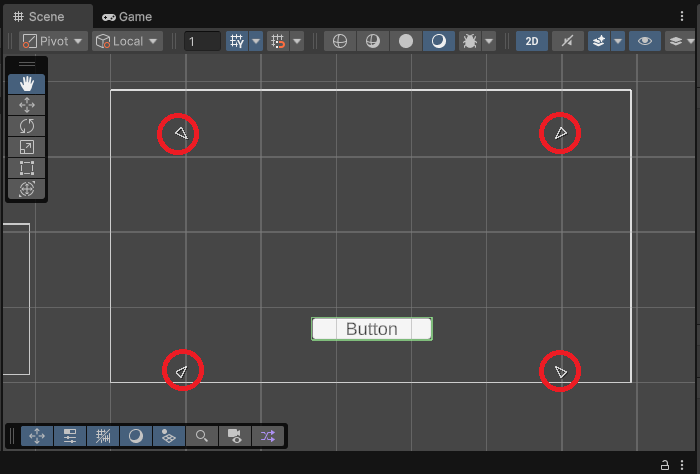Toggle the Grid and Snap overlay icon in bottom bar

103,436
